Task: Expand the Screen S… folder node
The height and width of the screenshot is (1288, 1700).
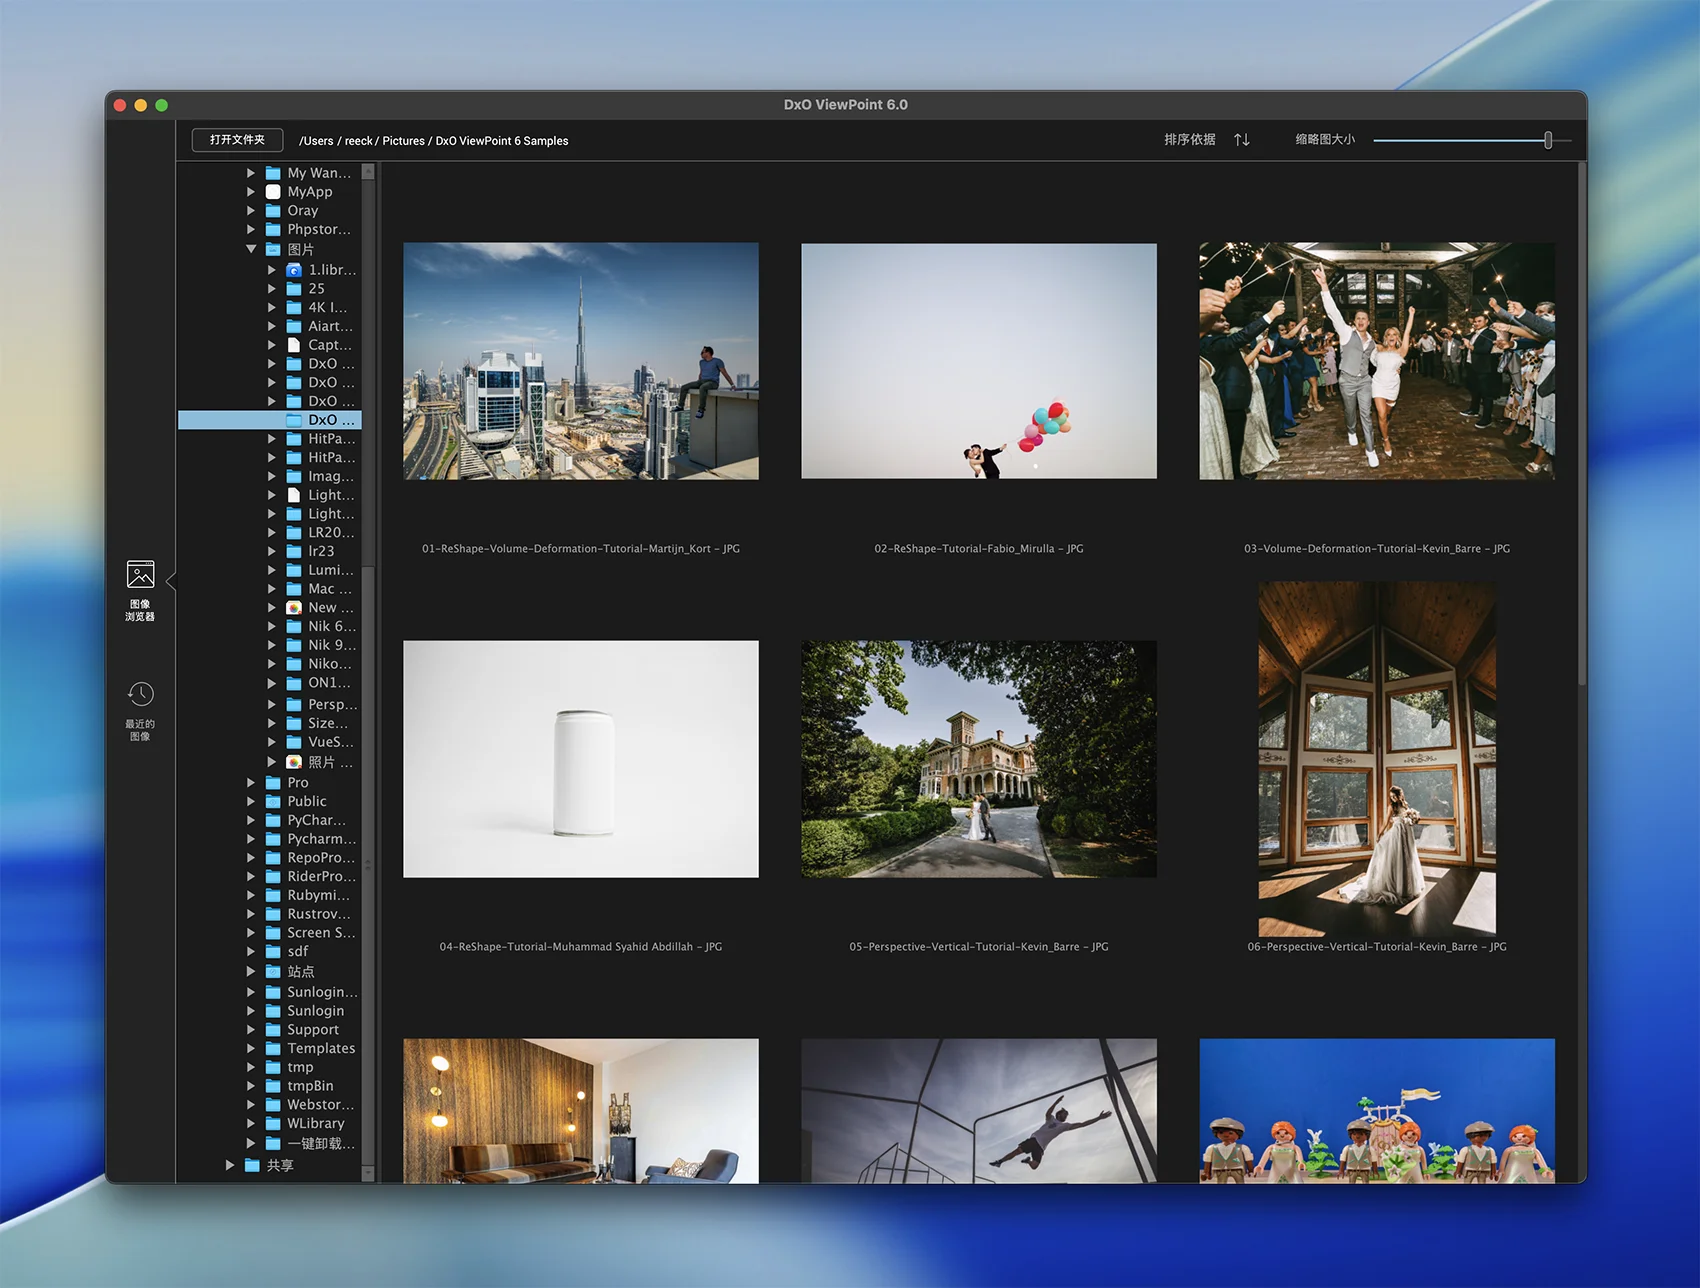Action: (251, 933)
